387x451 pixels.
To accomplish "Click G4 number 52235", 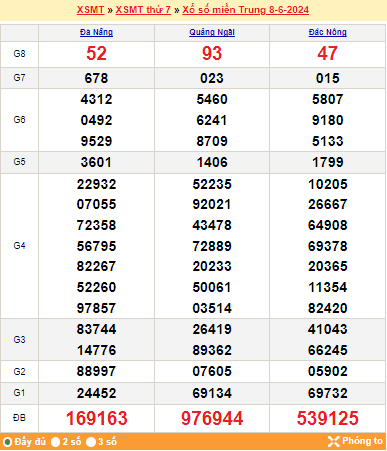I will 212,184.
